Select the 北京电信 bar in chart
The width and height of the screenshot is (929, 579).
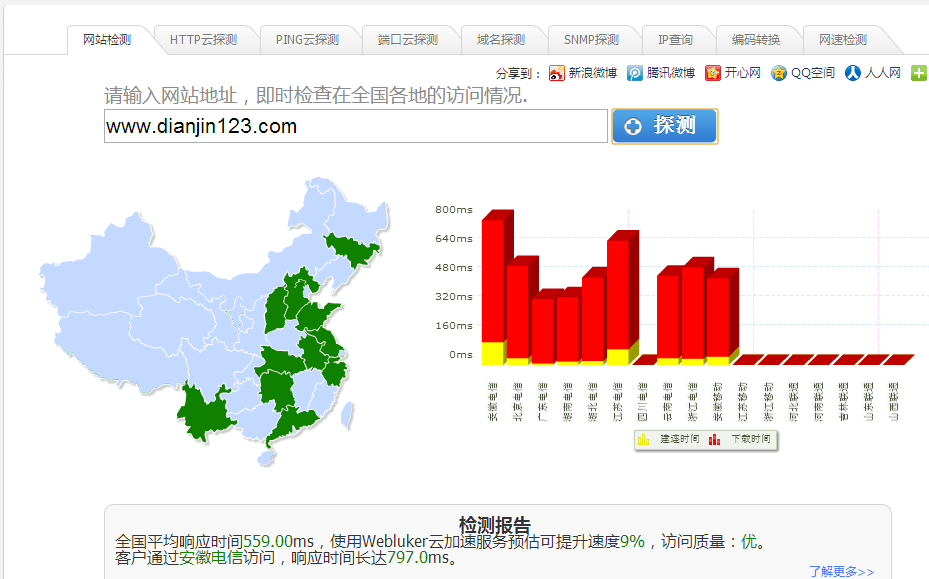tap(518, 311)
